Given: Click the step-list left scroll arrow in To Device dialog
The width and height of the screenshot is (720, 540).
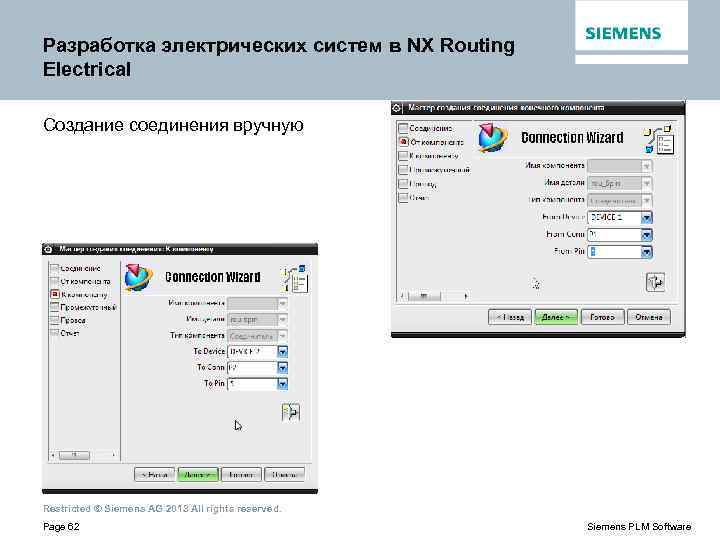Looking at the screenshot, I should (53, 455).
